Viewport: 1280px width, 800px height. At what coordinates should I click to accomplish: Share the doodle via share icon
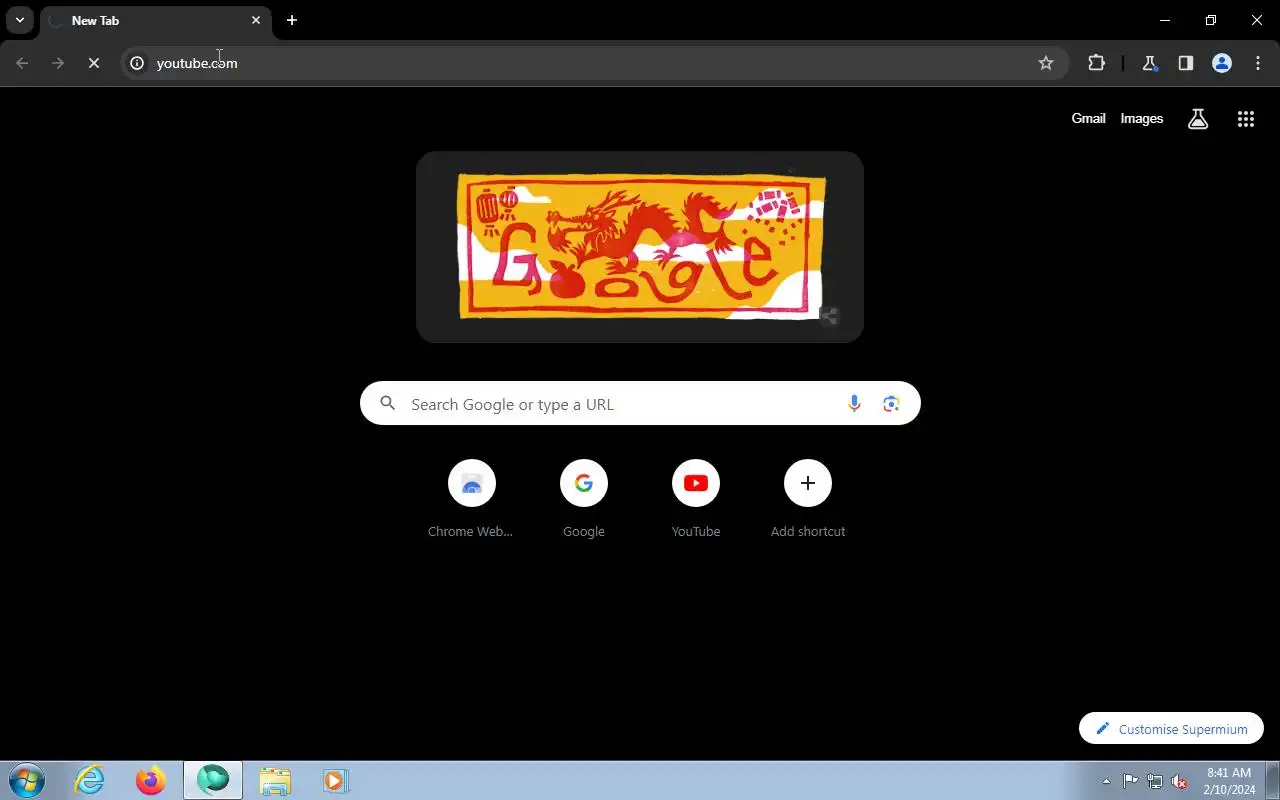click(828, 316)
